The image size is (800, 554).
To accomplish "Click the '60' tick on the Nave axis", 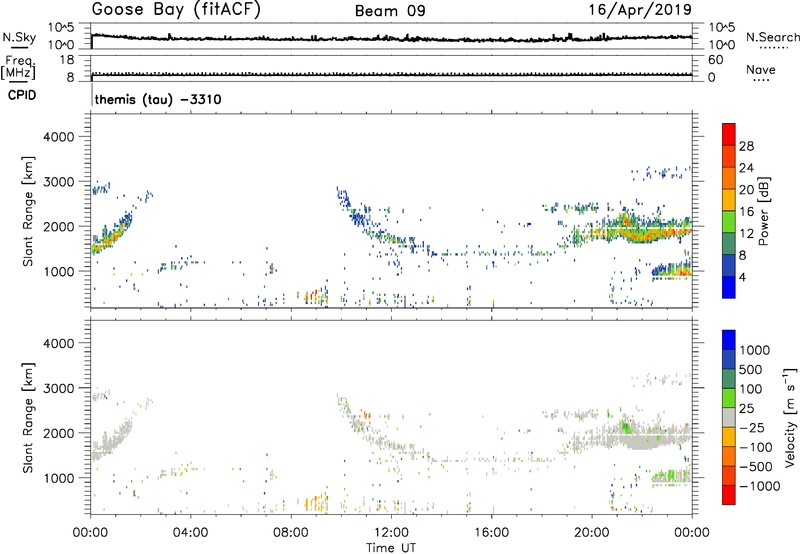I will coord(715,60).
